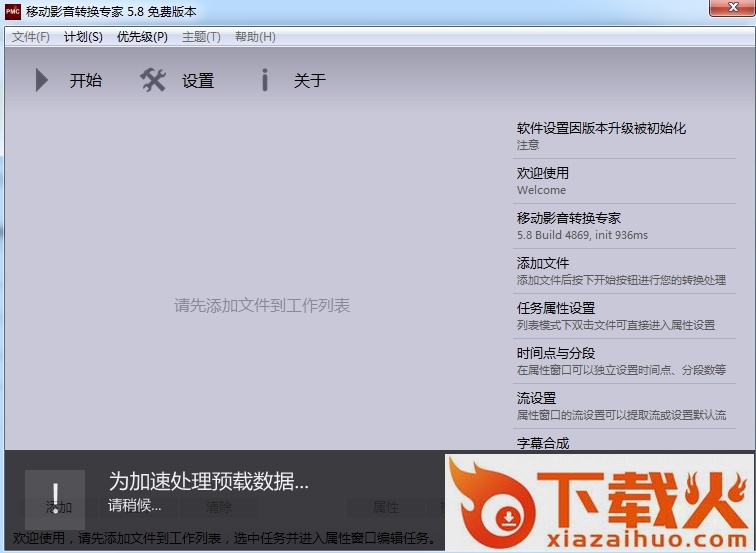Click the About info 'i' icon
This screenshot has width=756, height=553.
pos(264,80)
